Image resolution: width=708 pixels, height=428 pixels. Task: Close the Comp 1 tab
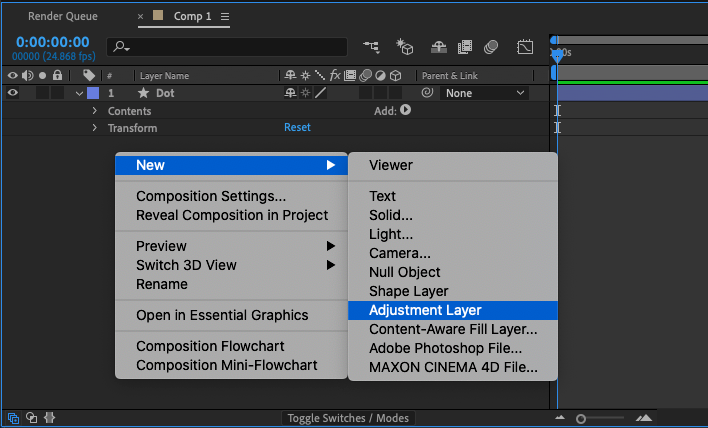[x=140, y=17]
